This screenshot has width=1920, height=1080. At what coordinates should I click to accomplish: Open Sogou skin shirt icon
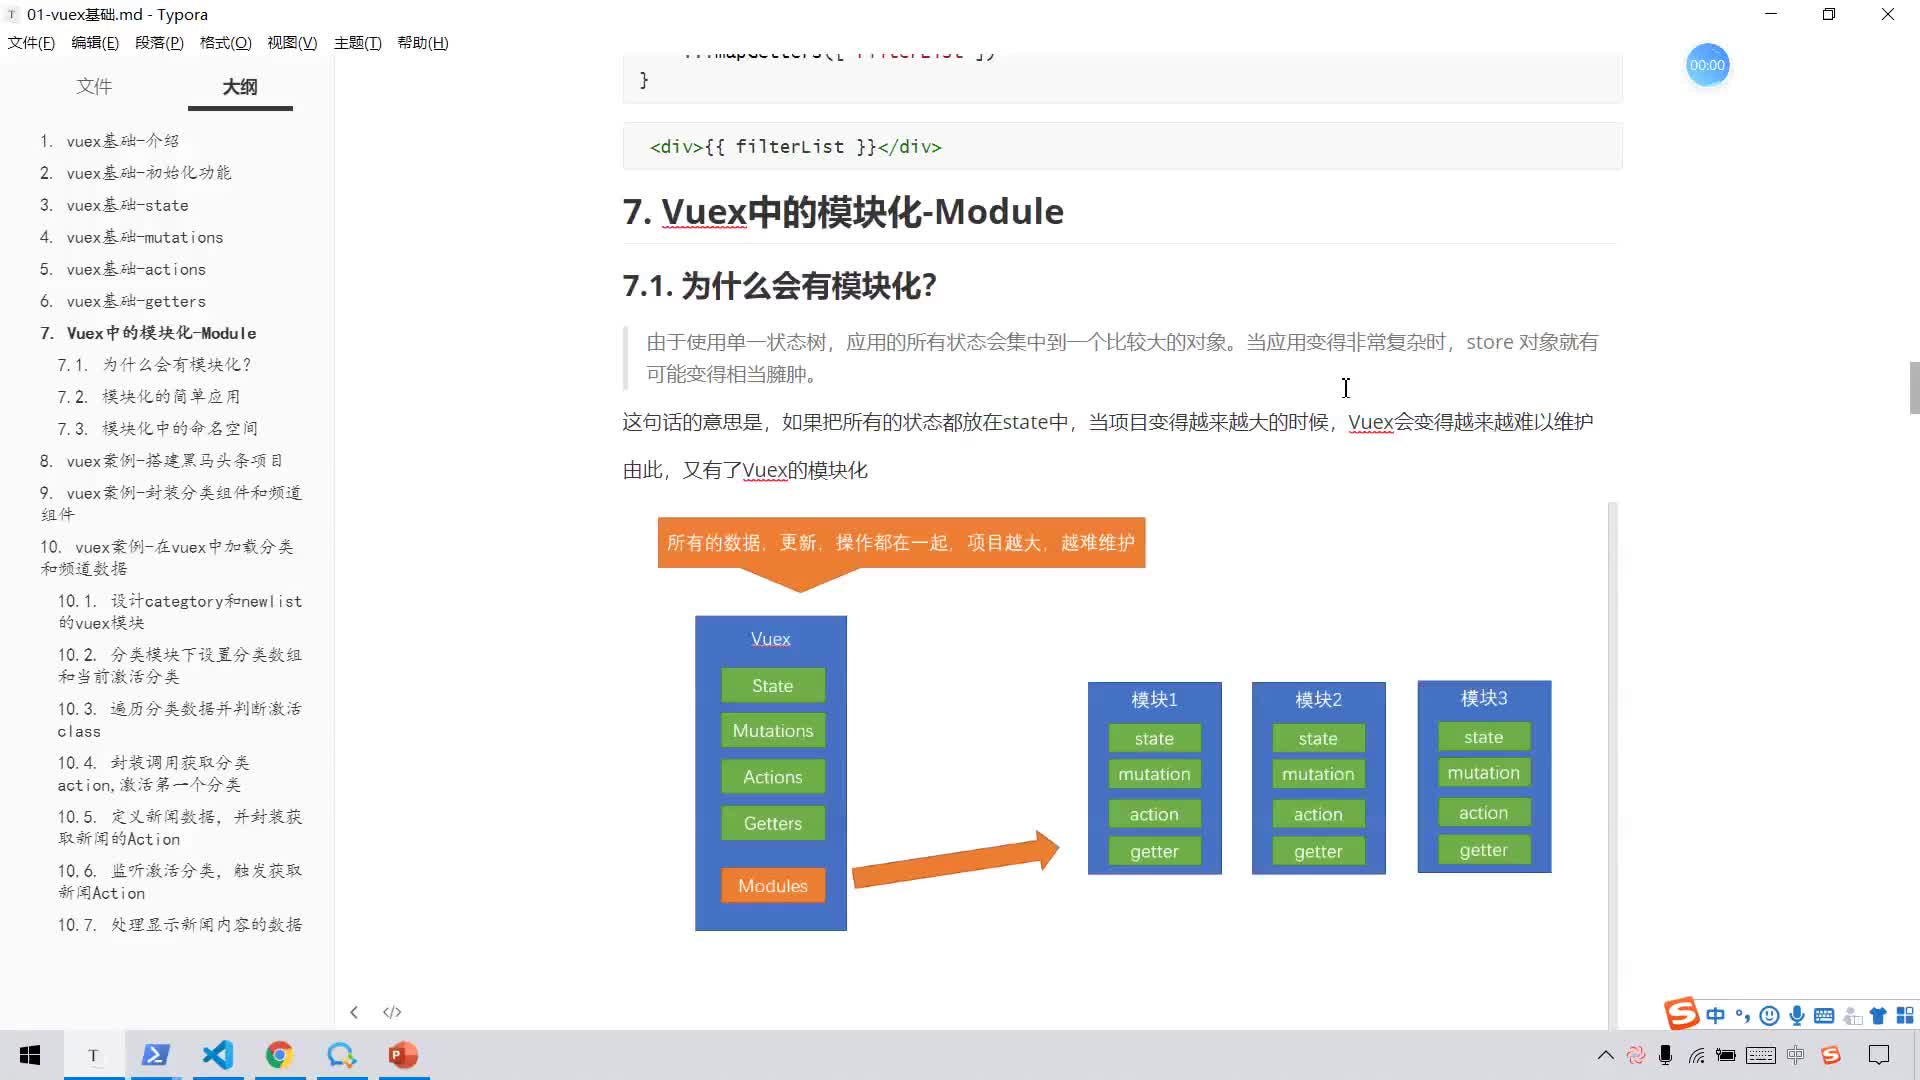[1878, 1016]
